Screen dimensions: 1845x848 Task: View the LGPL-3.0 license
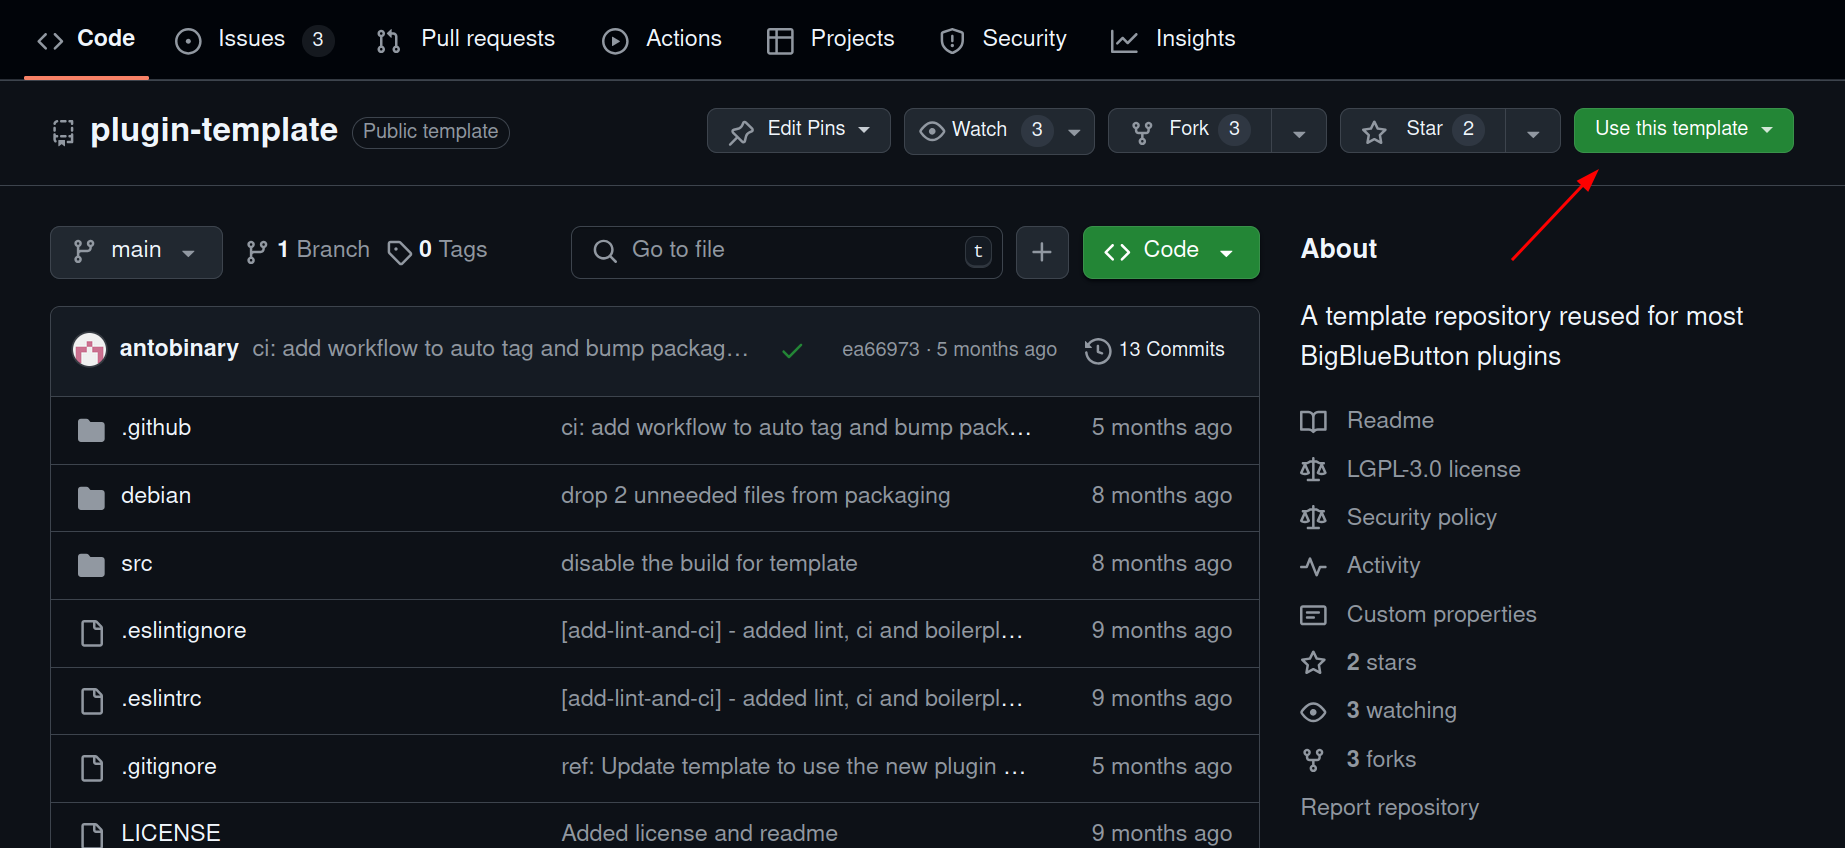tap(1410, 470)
